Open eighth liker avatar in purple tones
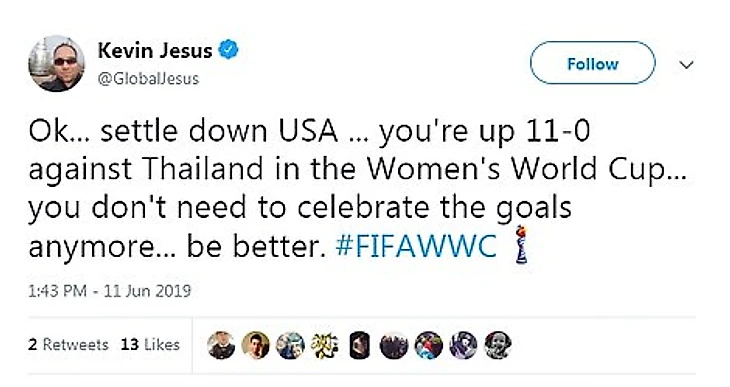 click(463, 345)
